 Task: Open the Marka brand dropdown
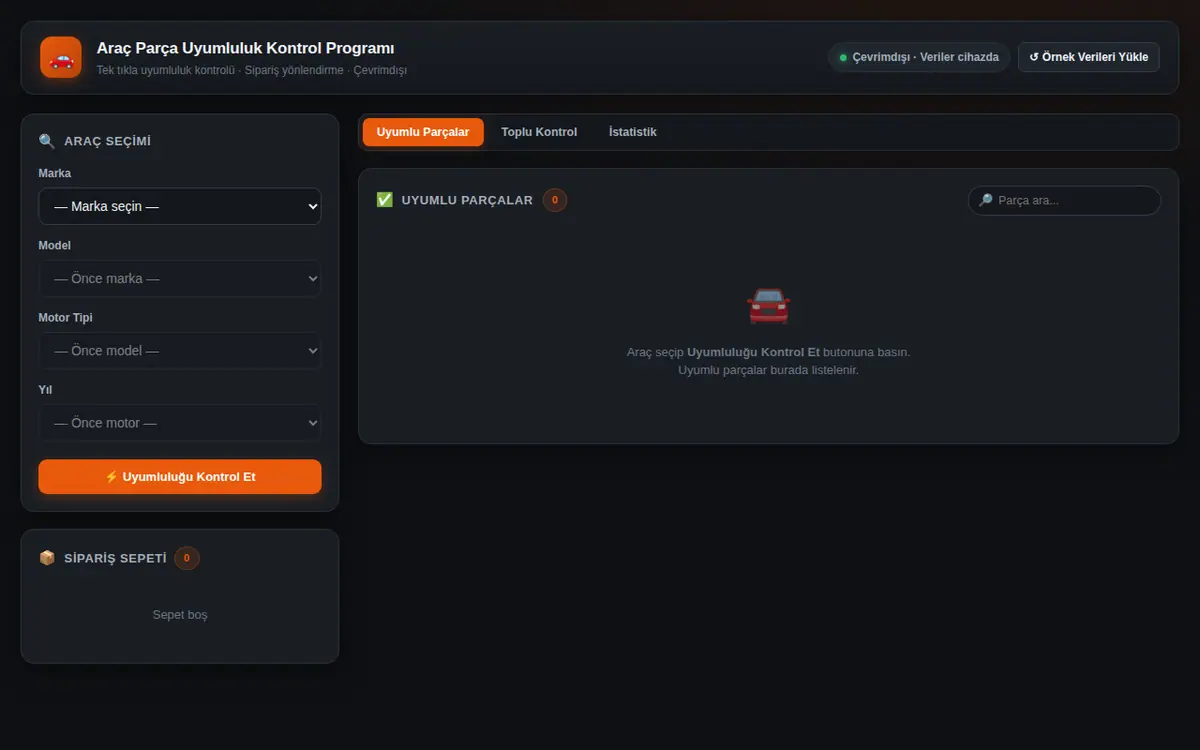[x=180, y=207]
